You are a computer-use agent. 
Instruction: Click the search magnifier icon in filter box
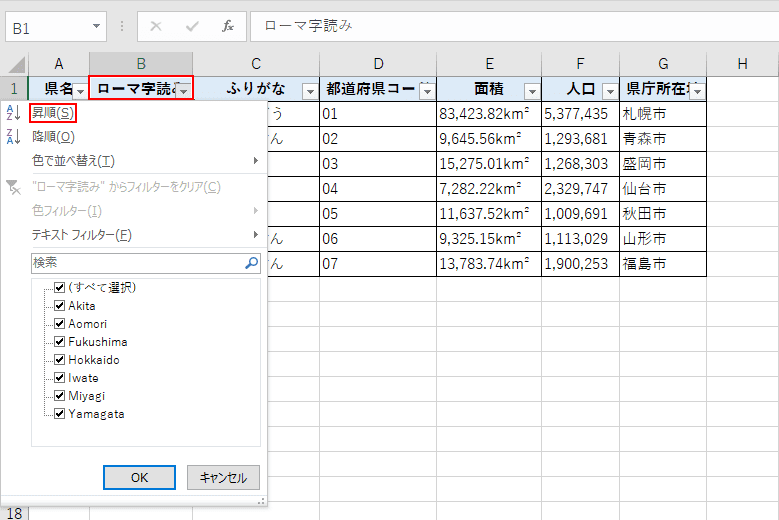tap(252, 263)
